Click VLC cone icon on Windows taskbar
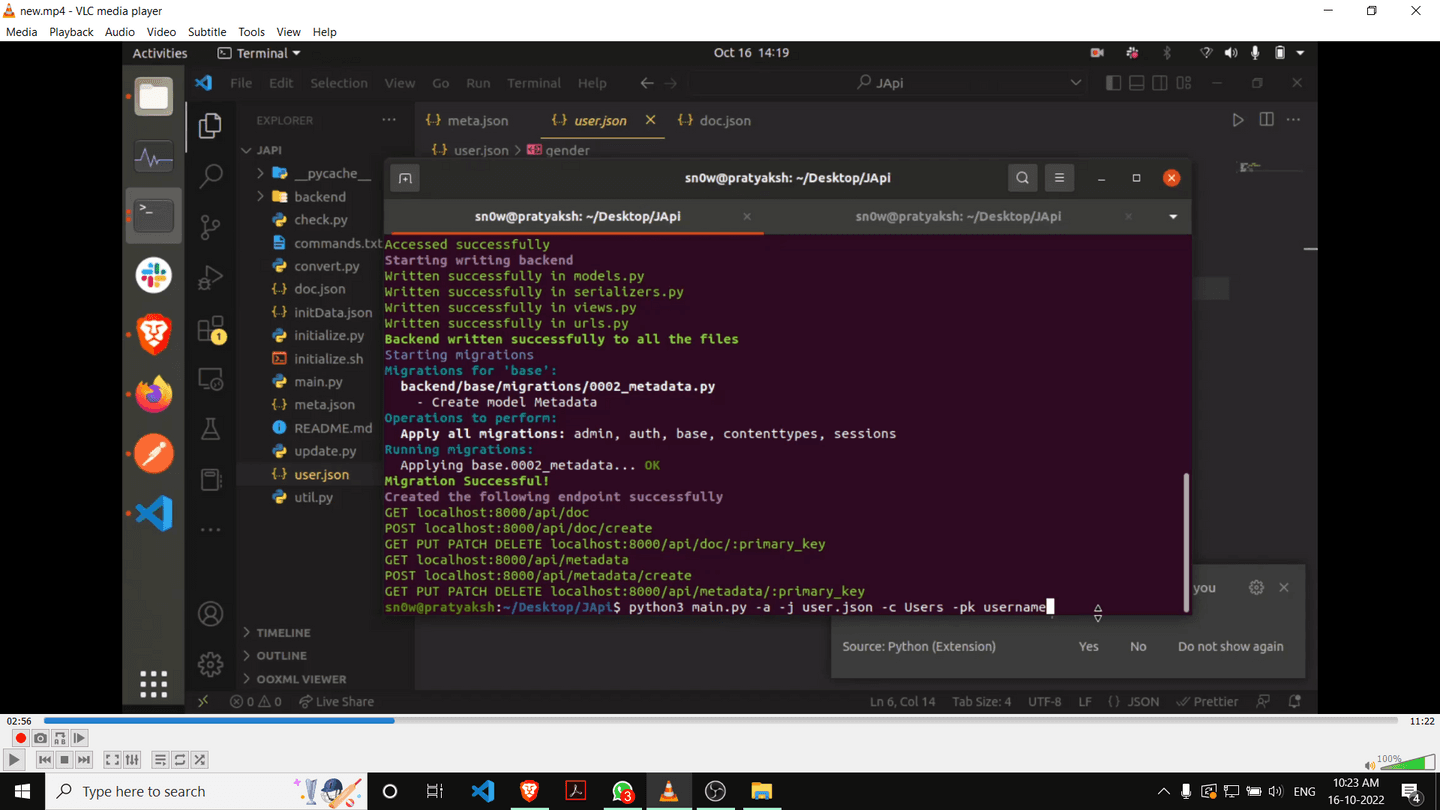Image resolution: width=1440 pixels, height=810 pixels. (669, 791)
